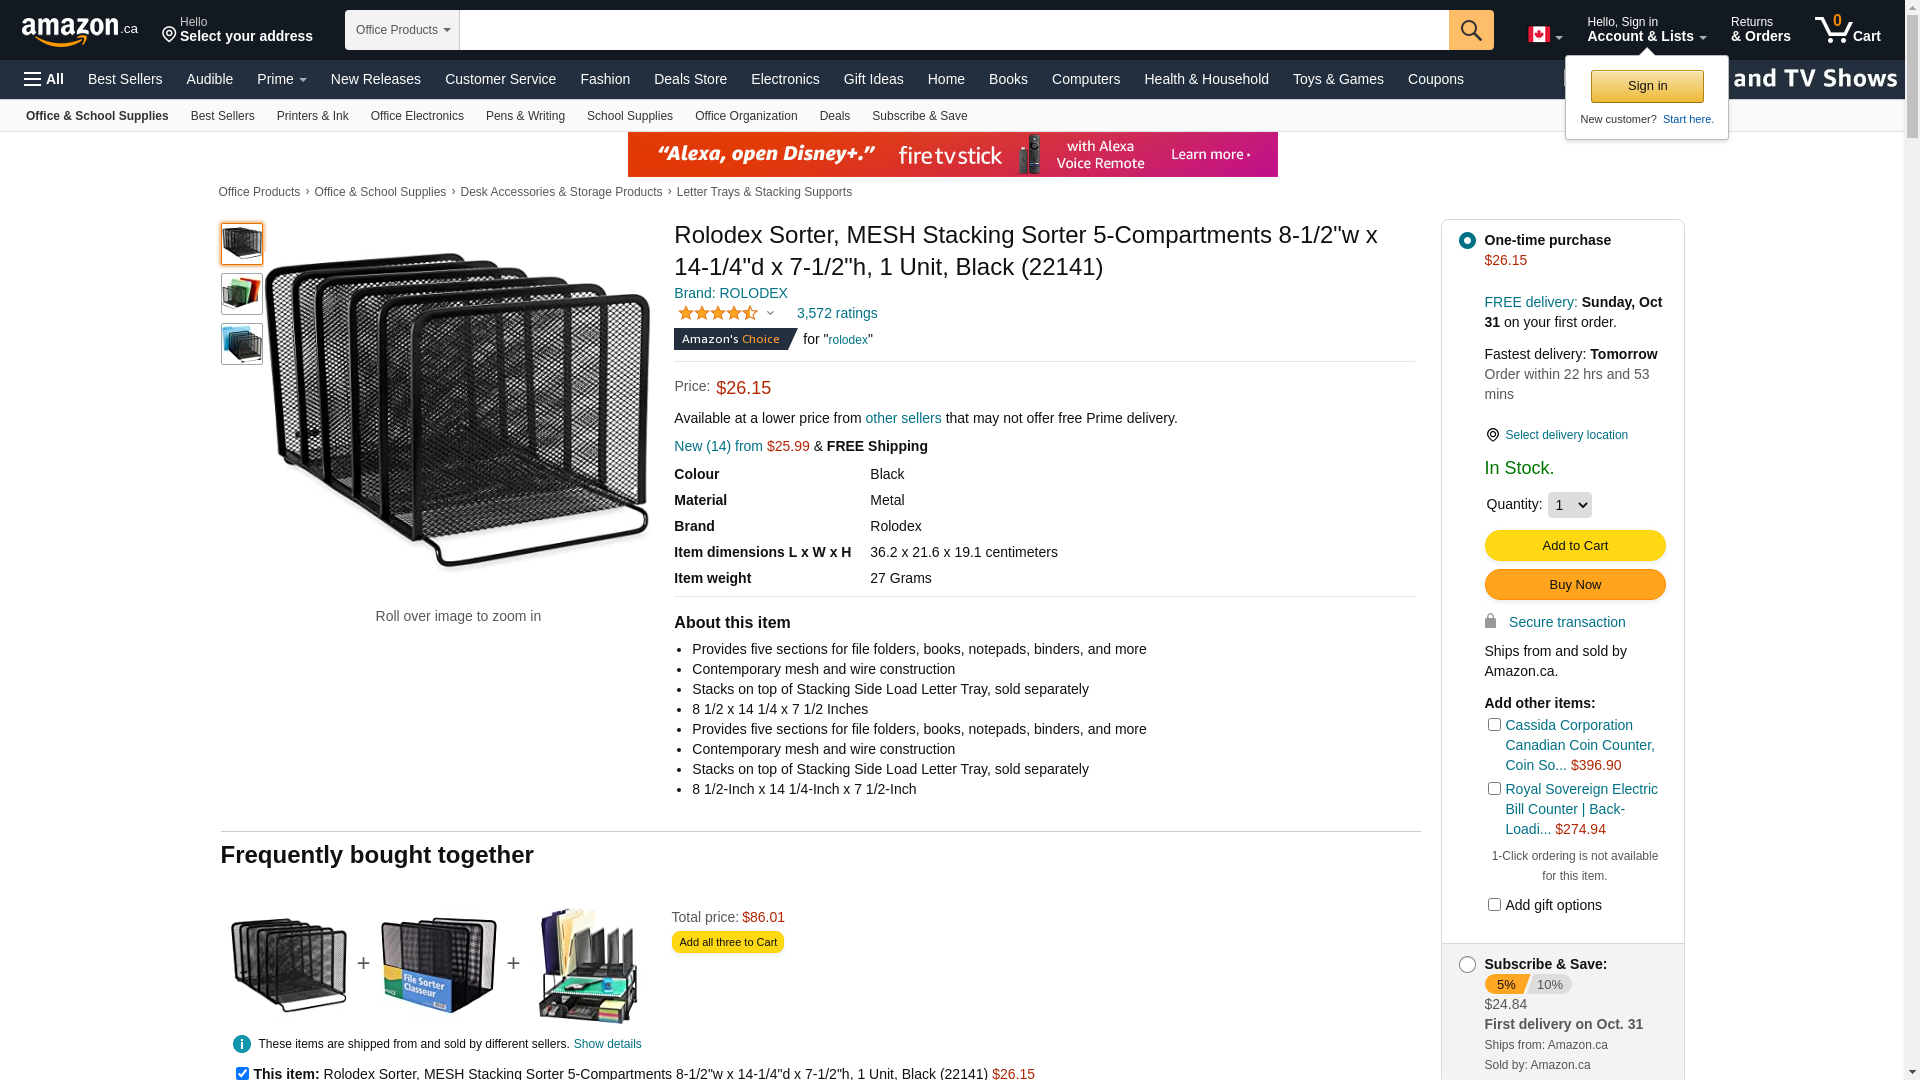Screen dimensions: 1920x1080
Task: Click into the search text field
Action: [x=954, y=30]
